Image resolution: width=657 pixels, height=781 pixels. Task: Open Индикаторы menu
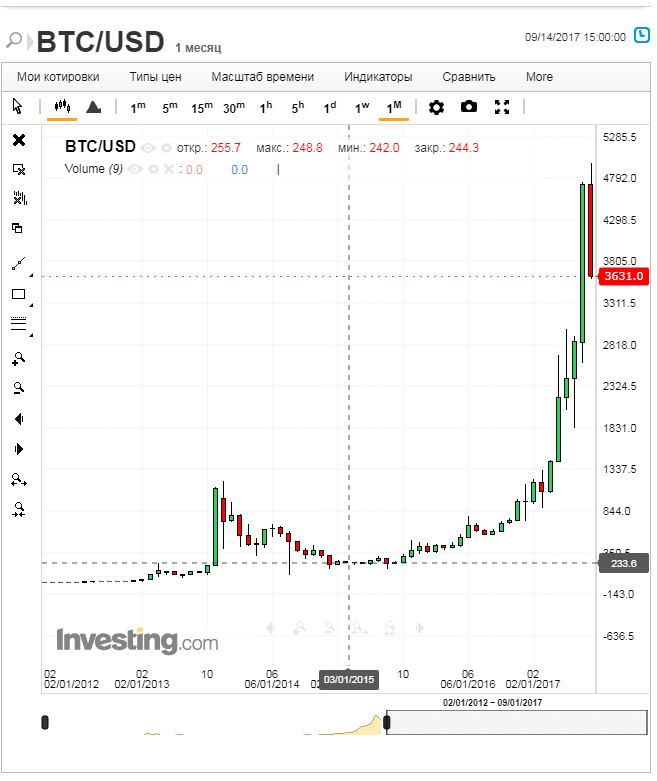[x=378, y=77]
